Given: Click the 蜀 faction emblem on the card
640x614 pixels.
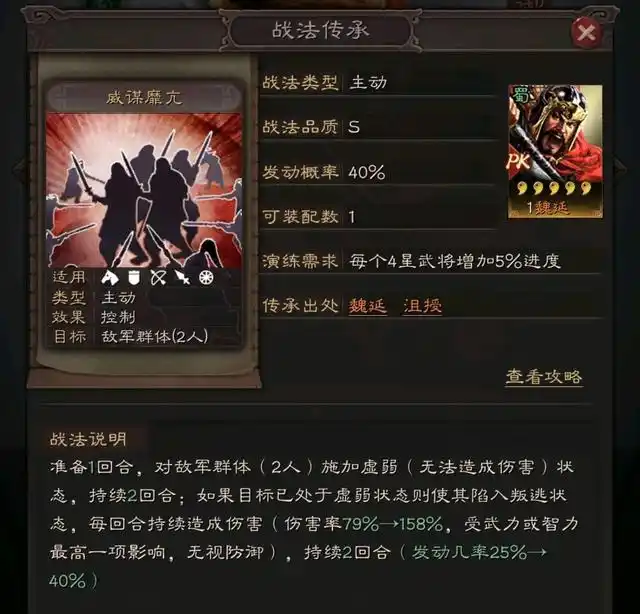Looking at the screenshot, I should 519,95.
